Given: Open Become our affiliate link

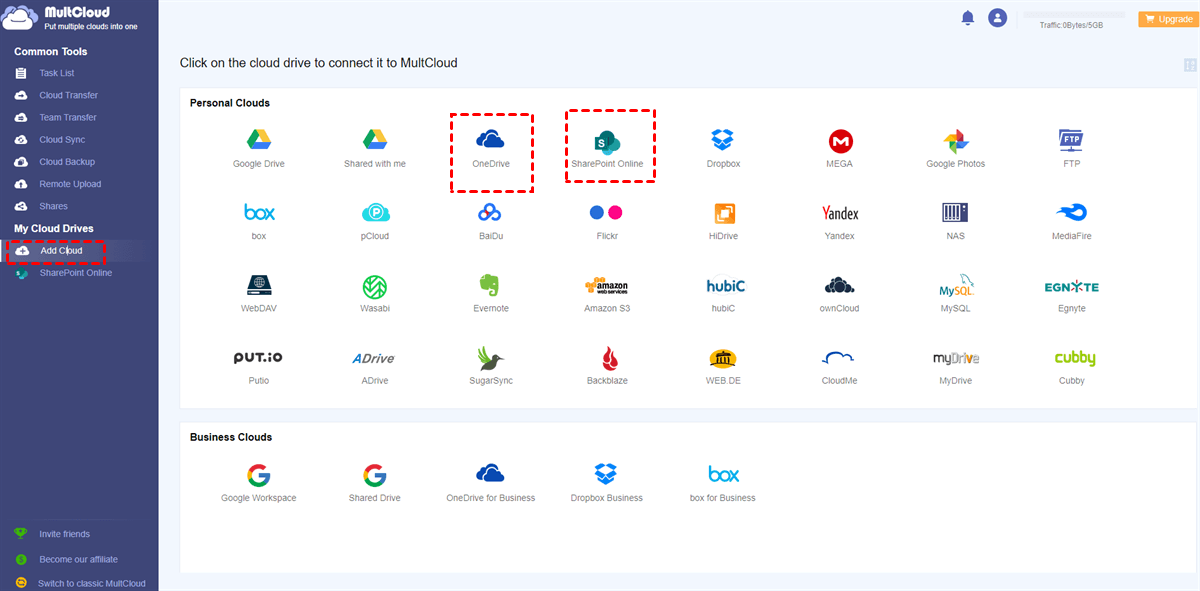Looking at the screenshot, I should [x=78, y=559].
